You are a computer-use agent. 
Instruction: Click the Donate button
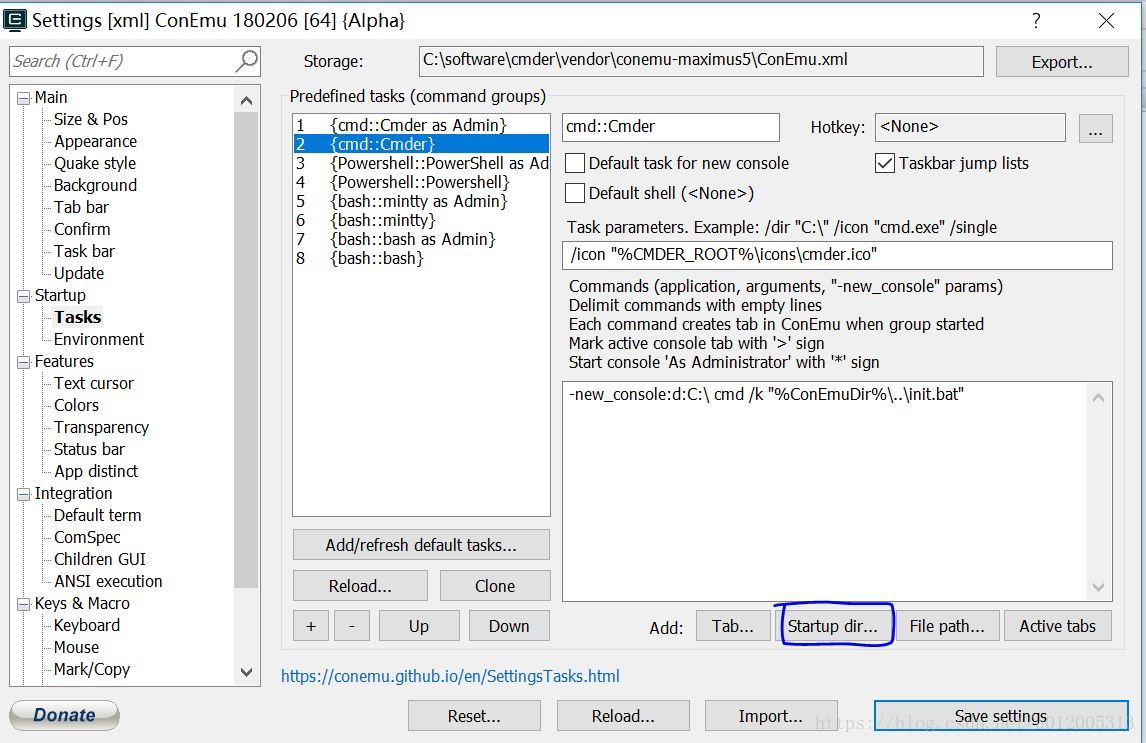point(64,715)
